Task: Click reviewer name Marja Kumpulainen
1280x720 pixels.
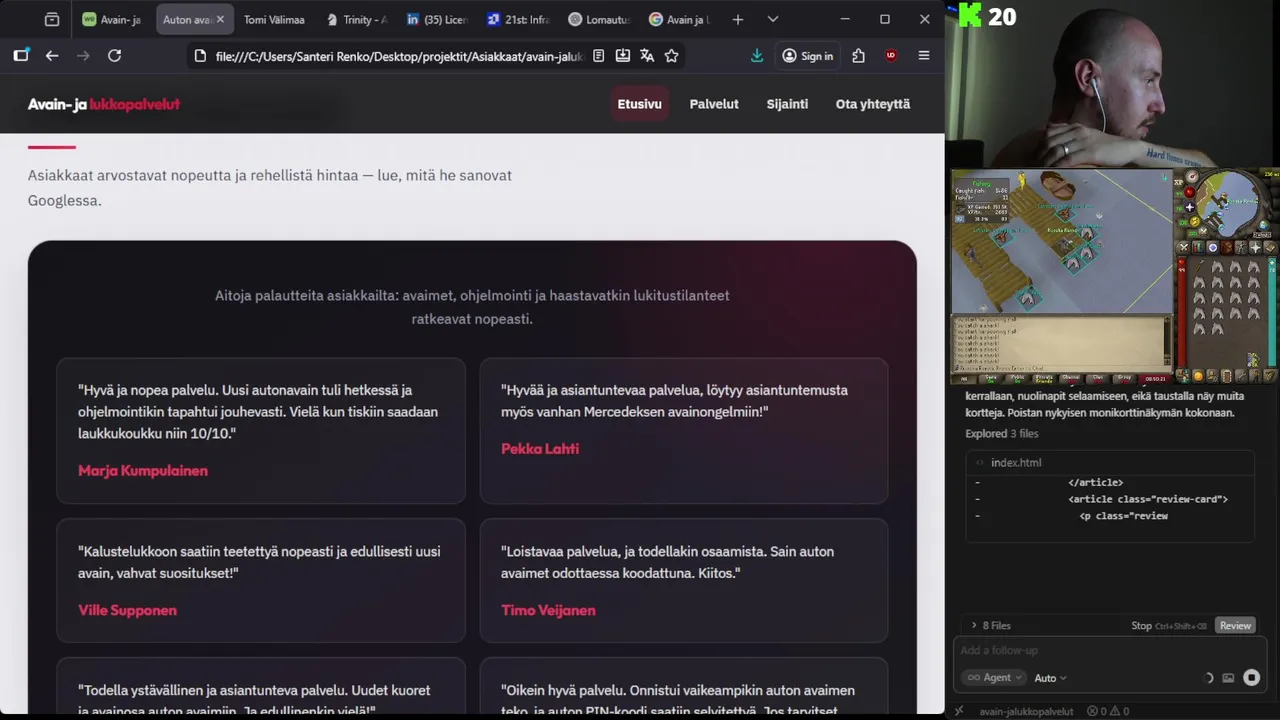Action: [x=143, y=471]
